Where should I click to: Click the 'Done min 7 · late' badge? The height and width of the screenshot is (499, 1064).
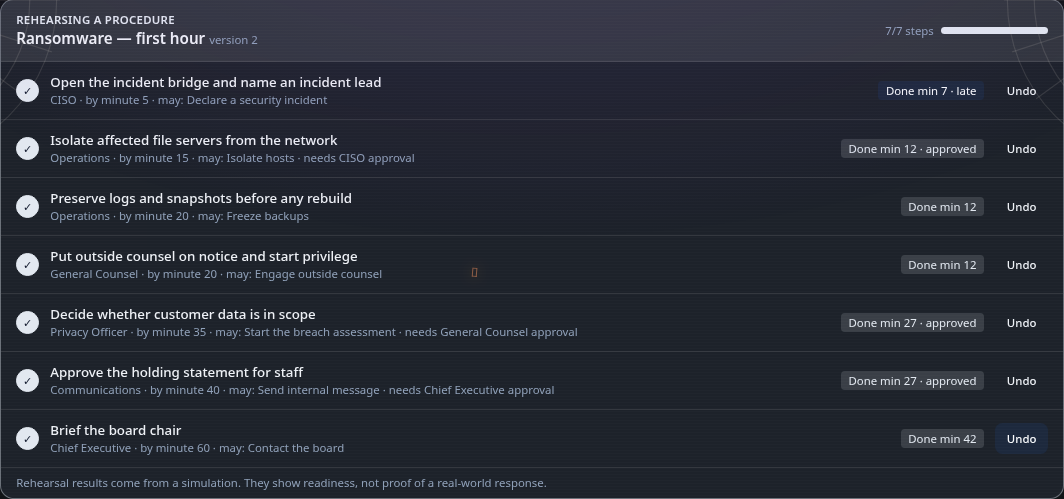coord(930,91)
